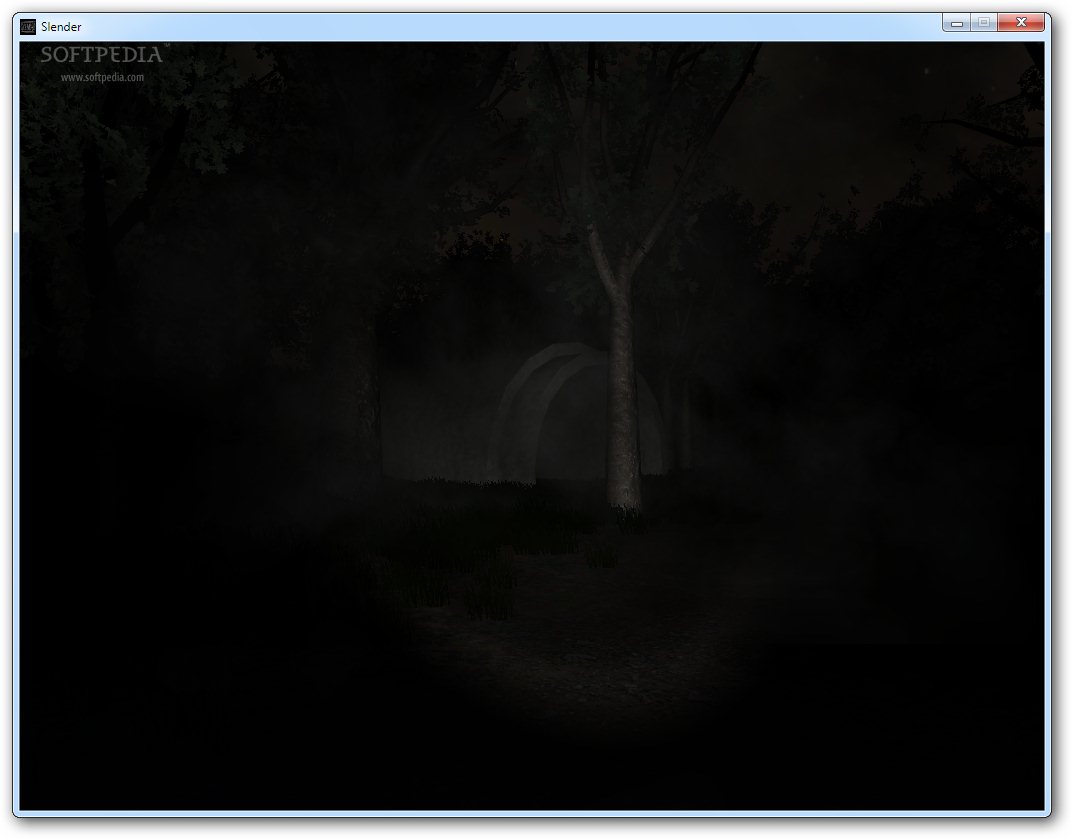Close the Slender game window
1072x838 pixels.
point(1021,23)
